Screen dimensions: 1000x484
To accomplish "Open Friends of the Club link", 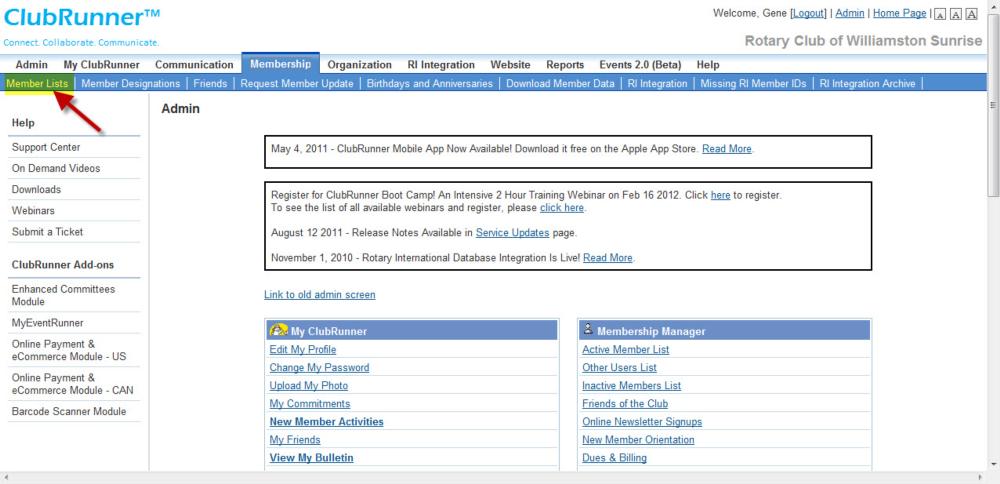I will (x=625, y=404).
